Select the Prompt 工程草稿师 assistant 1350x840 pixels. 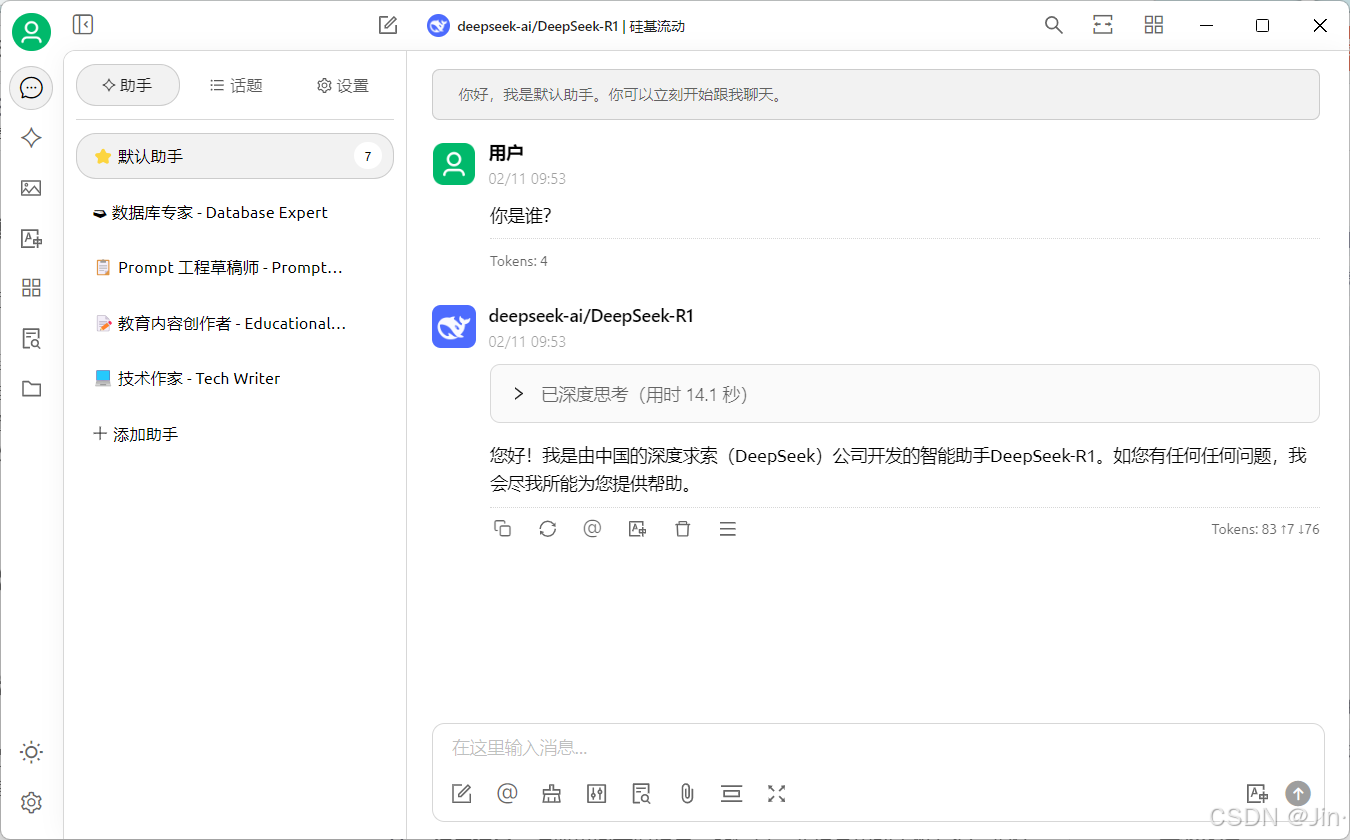(x=235, y=268)
